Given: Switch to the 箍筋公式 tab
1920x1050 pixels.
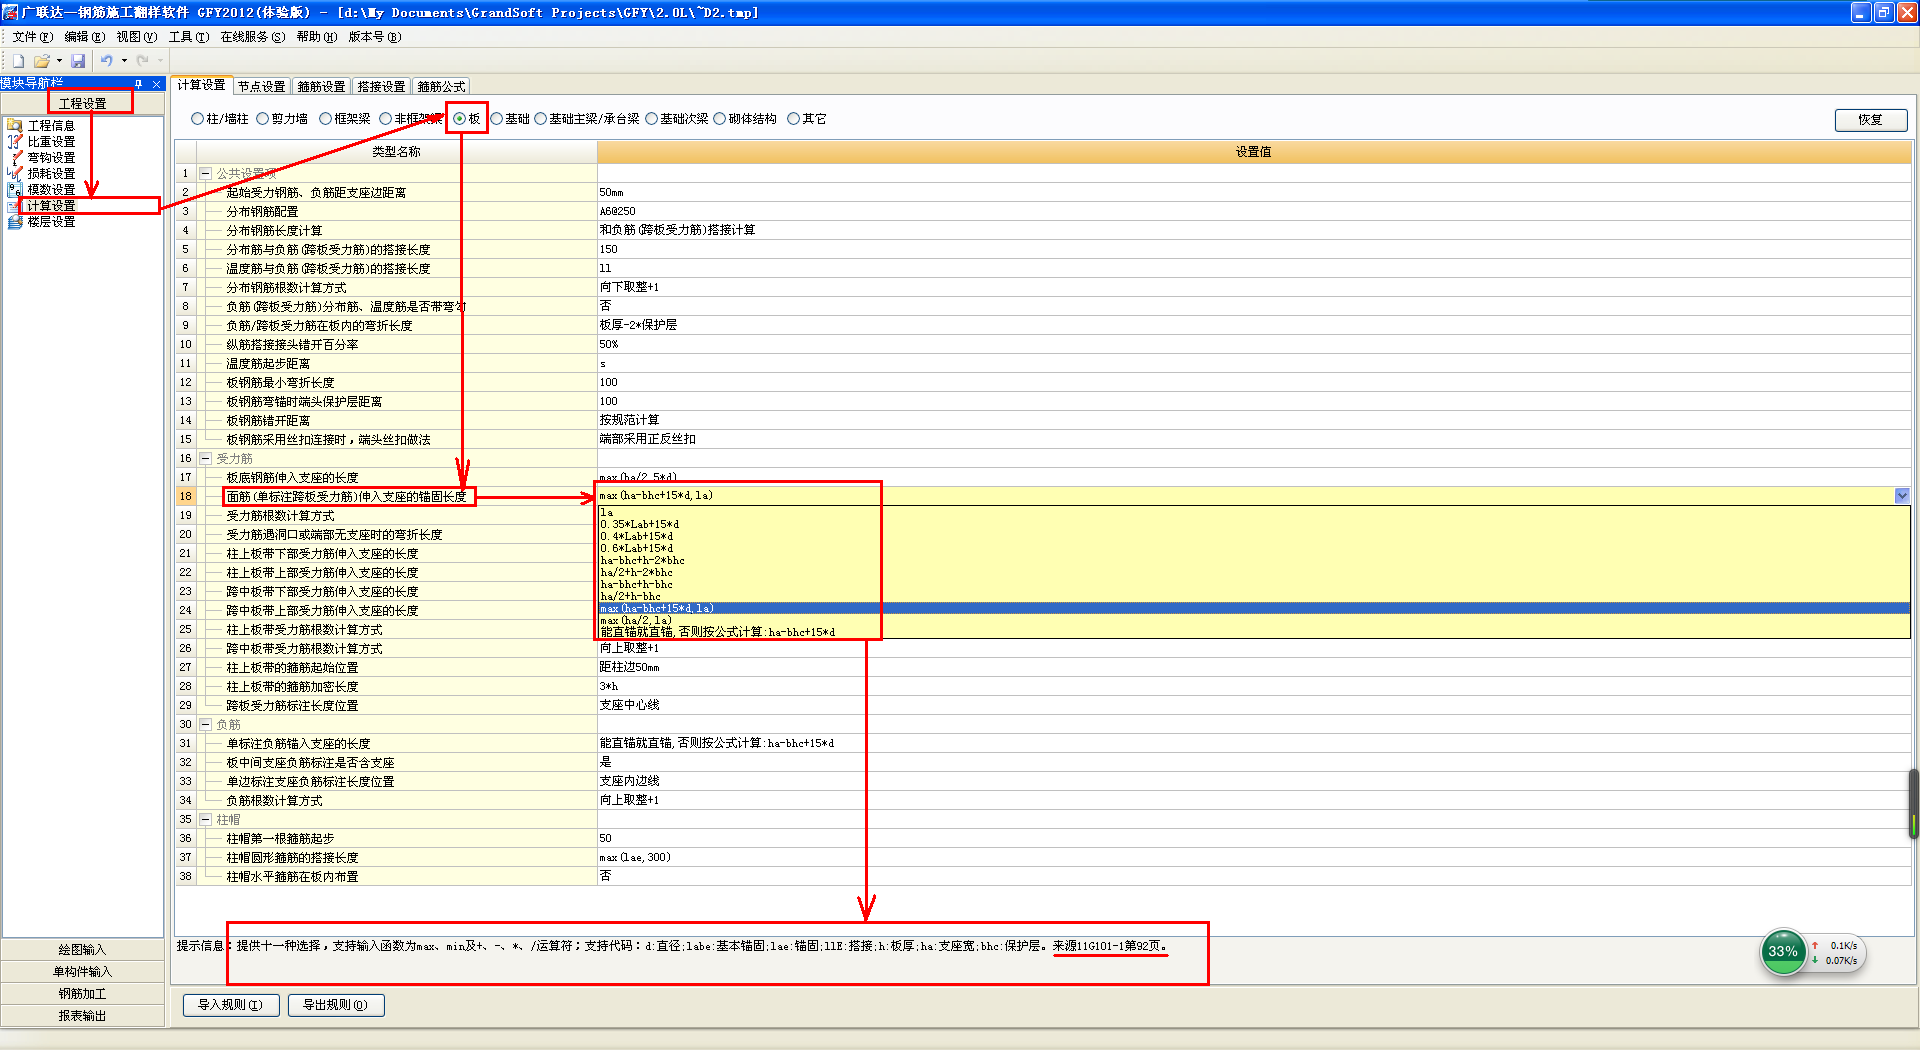Looking at the screenshot, I should 442,87.
